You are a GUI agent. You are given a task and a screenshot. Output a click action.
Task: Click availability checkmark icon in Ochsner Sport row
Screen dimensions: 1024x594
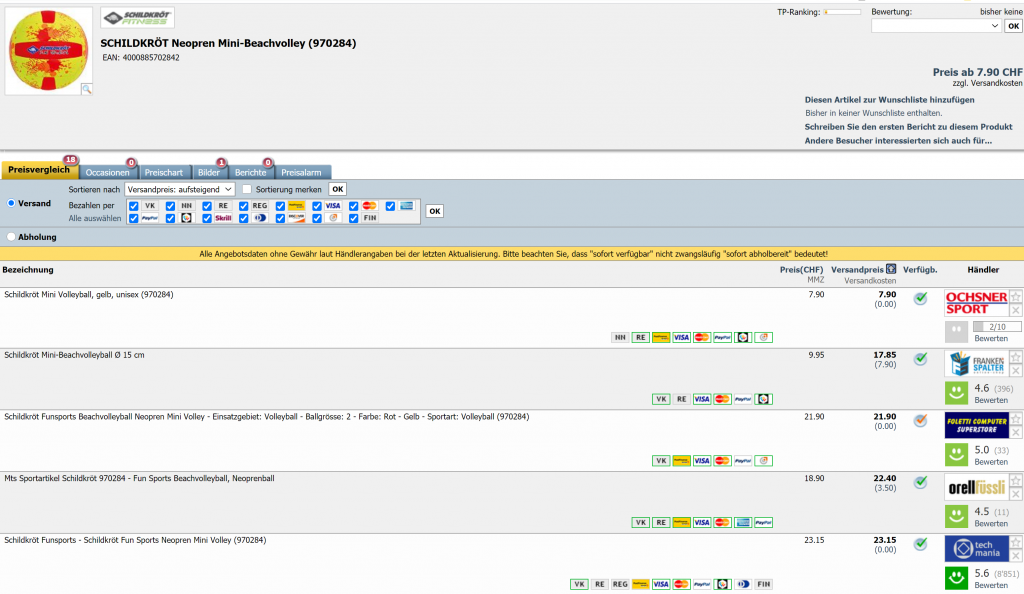pyautogui.click(x=920, y=298)
